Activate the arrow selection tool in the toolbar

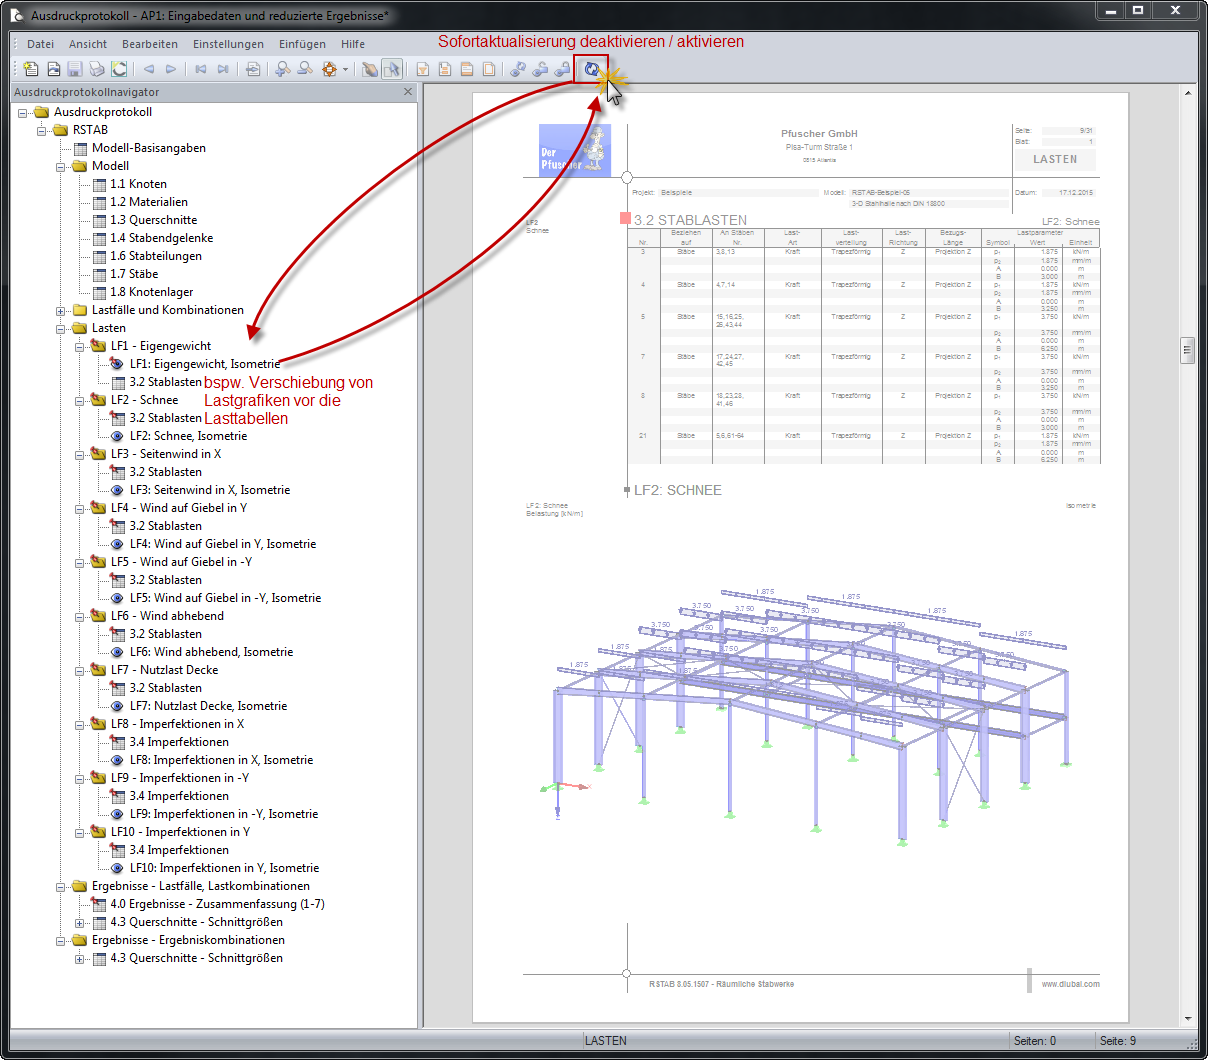pos(391,69)
